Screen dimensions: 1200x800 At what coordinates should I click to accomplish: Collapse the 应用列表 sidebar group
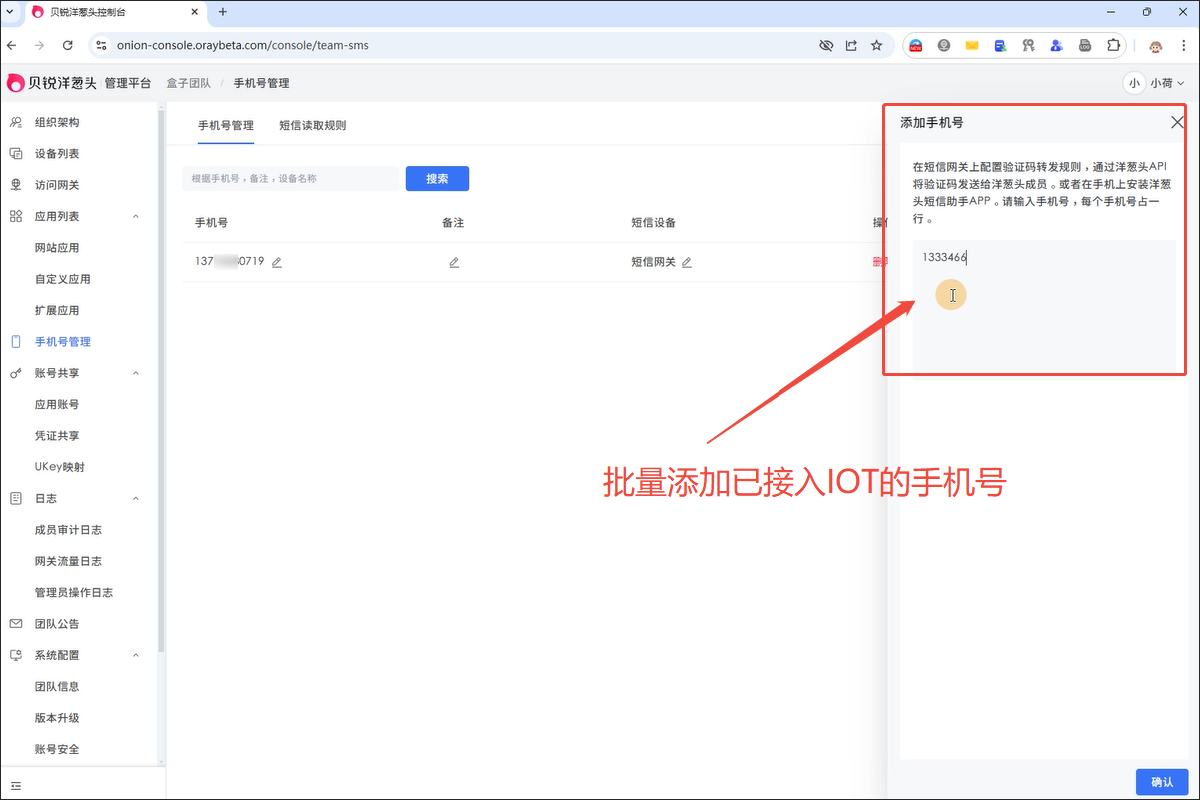136,216
